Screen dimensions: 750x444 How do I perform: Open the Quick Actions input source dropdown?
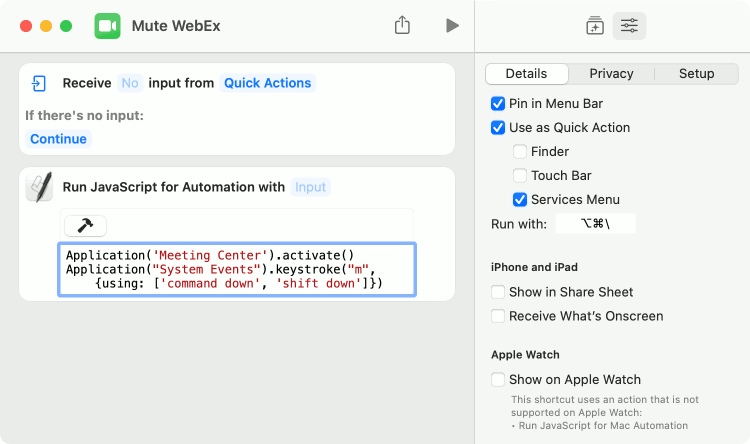click(267, 83)
